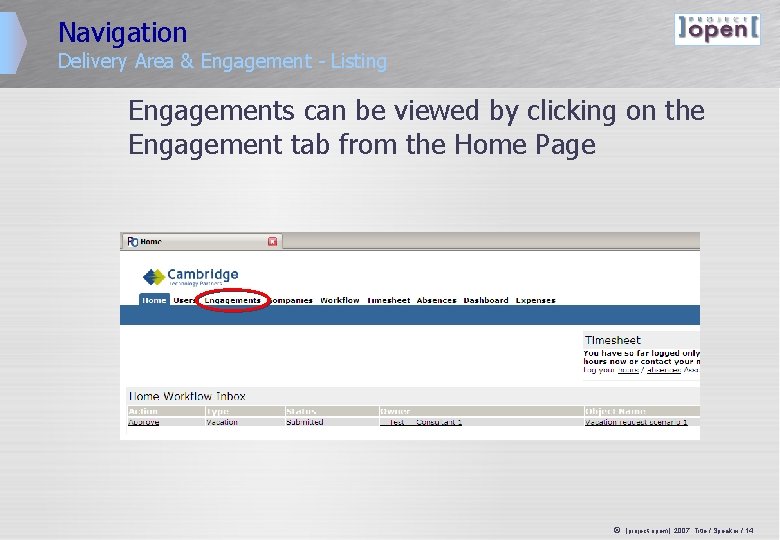
Task: Click the Submitted status cell
Action: [305, 422]
